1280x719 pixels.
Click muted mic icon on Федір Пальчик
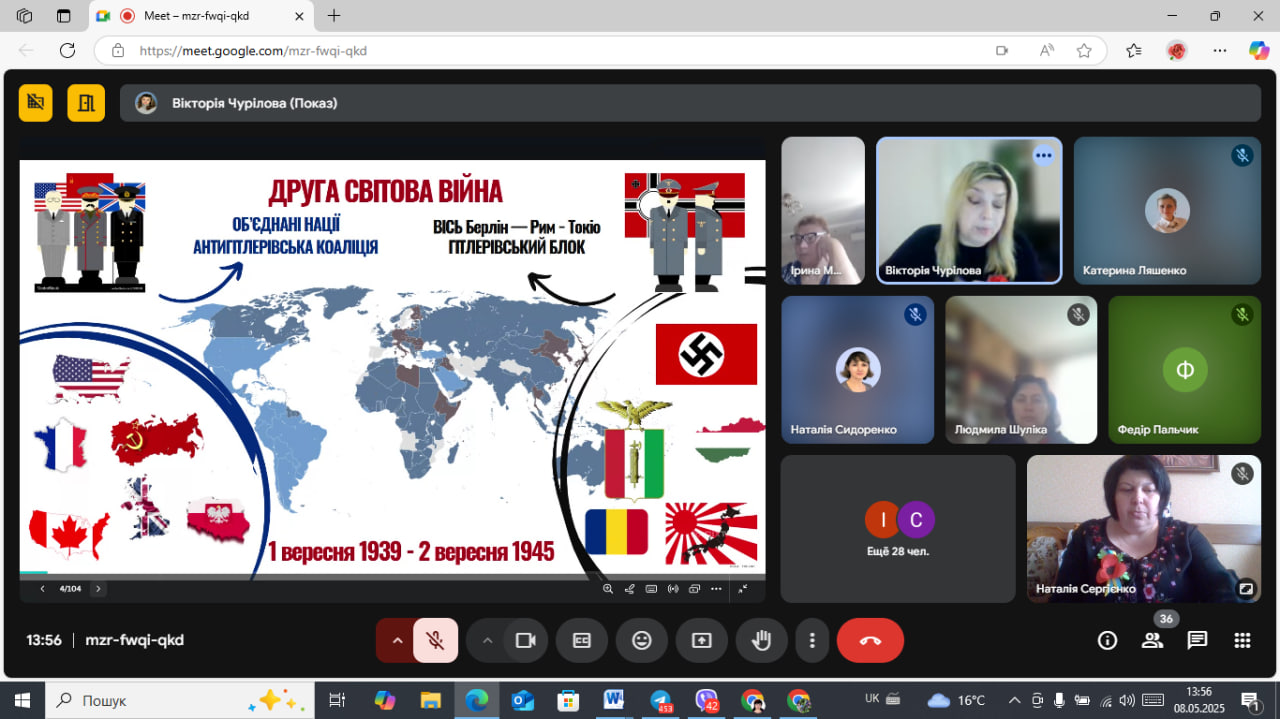[1242, 314]
